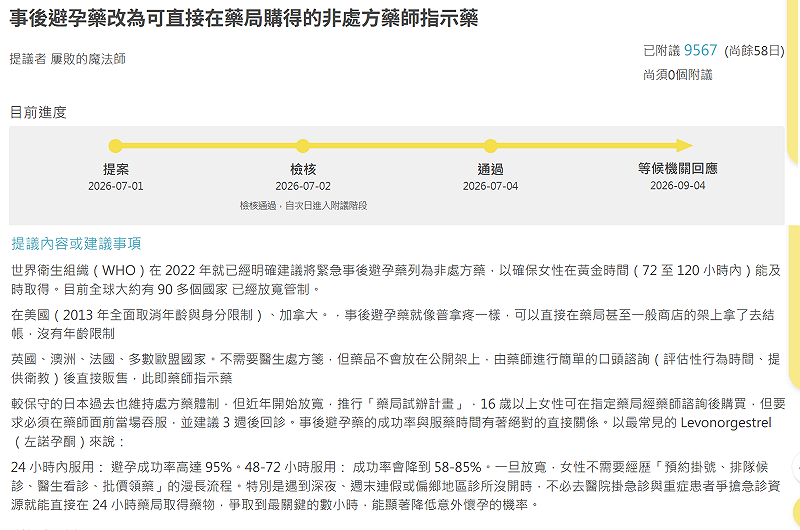
Task: Click the 通過 timeline dot
Action: point(490,146)
